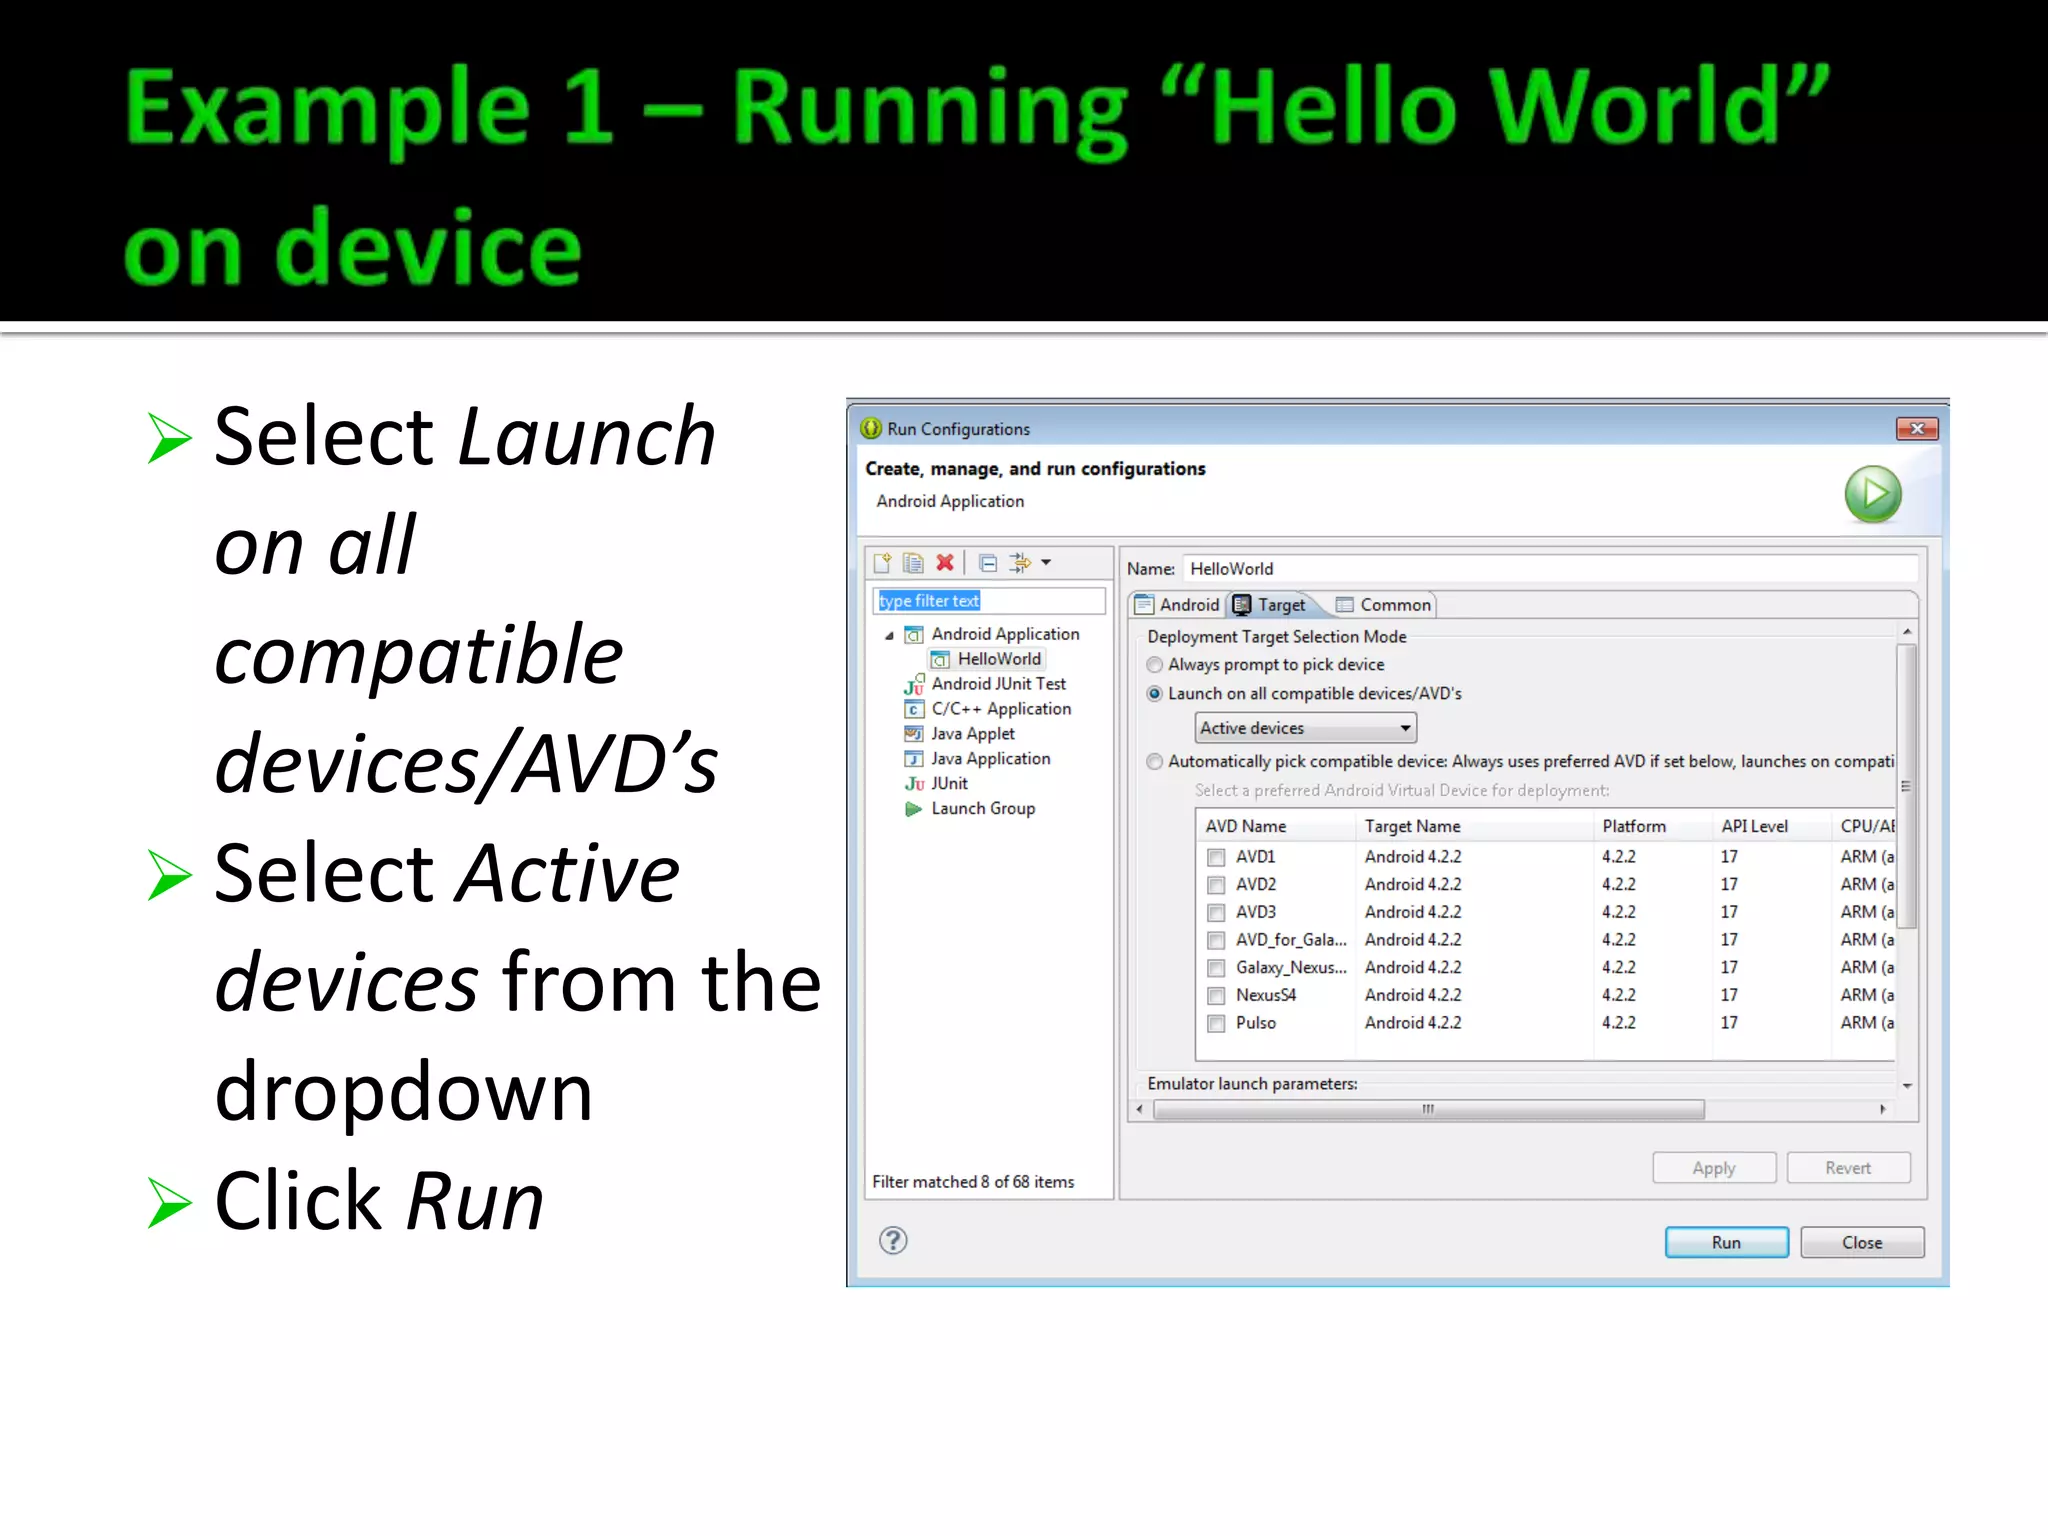Click the Close button
This screenshot has width=2048, height=1536.
1862,1242
